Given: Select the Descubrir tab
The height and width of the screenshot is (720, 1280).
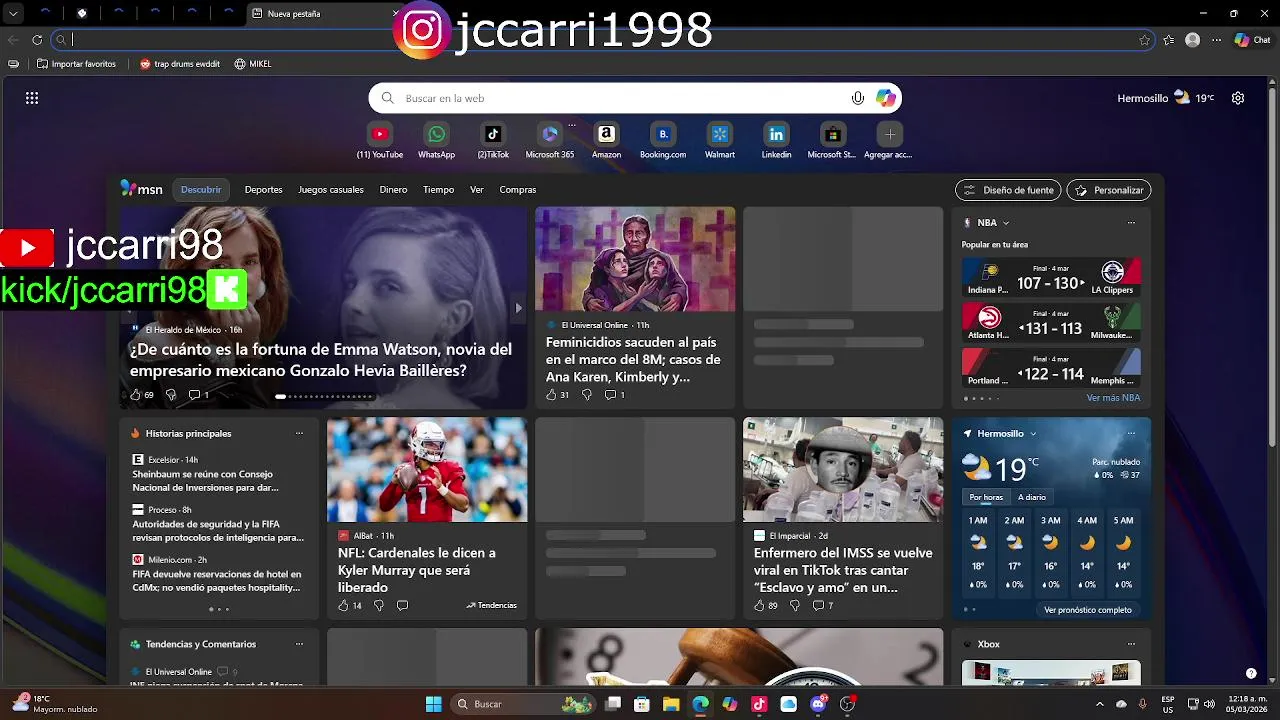Looking at the screenshot, I should point(201,190).
